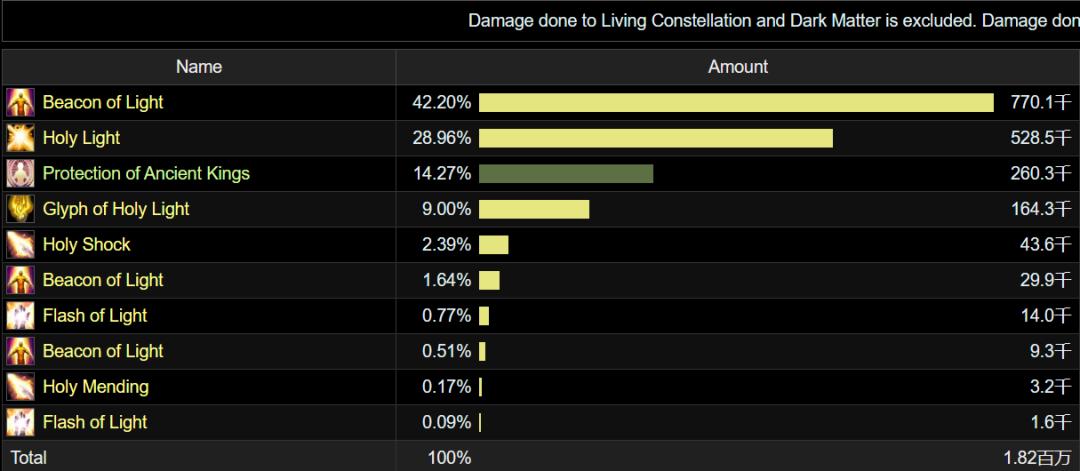Click the Holy Light spell icon
This screenshot has height=471, width=1080.
(x=20, y=138)
